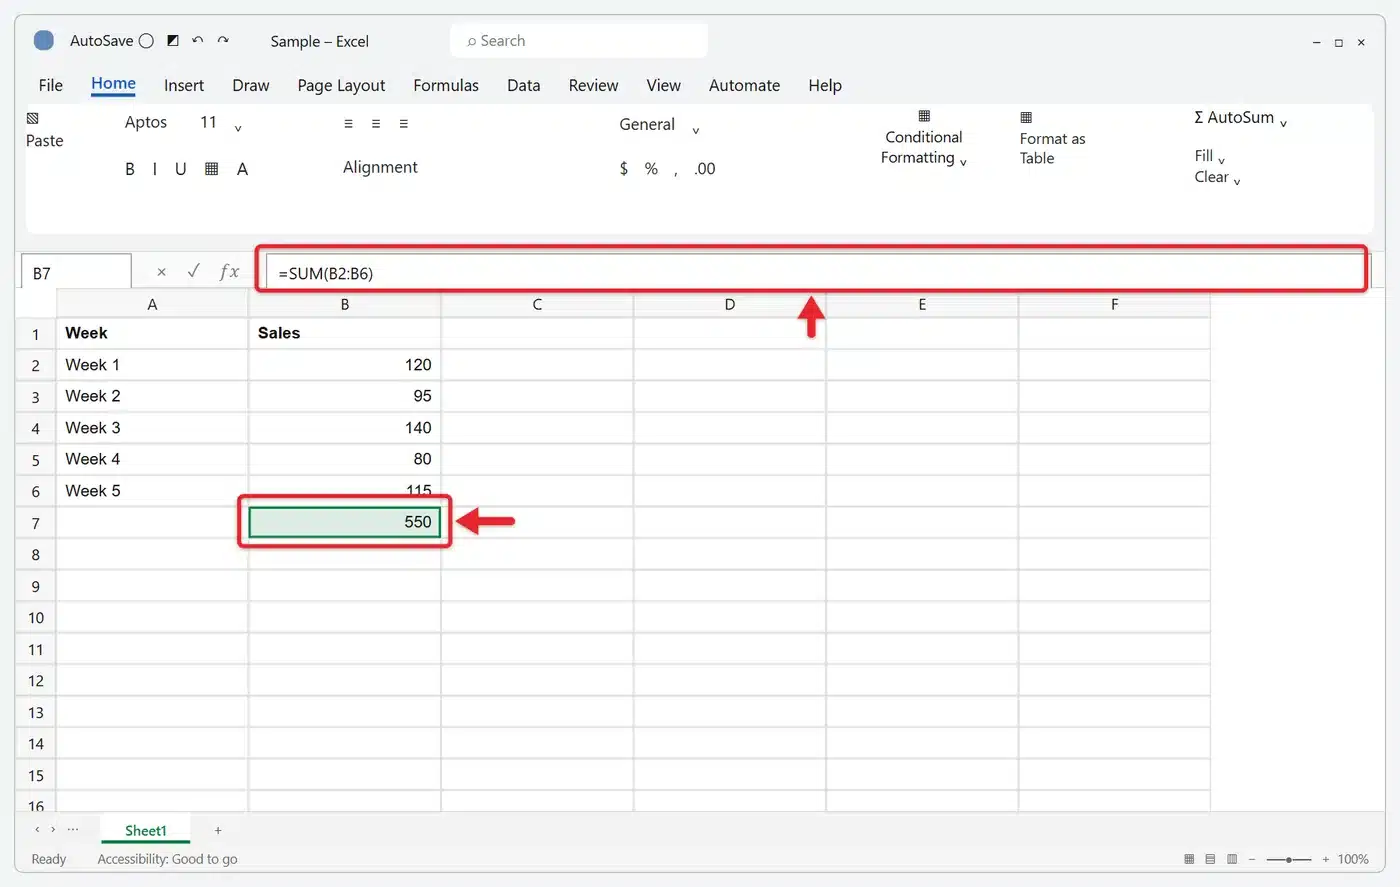This screenshot has width=1400, height=887.
Task: Switch to Page Break Preview in status bar
Action: point(1232,859)
